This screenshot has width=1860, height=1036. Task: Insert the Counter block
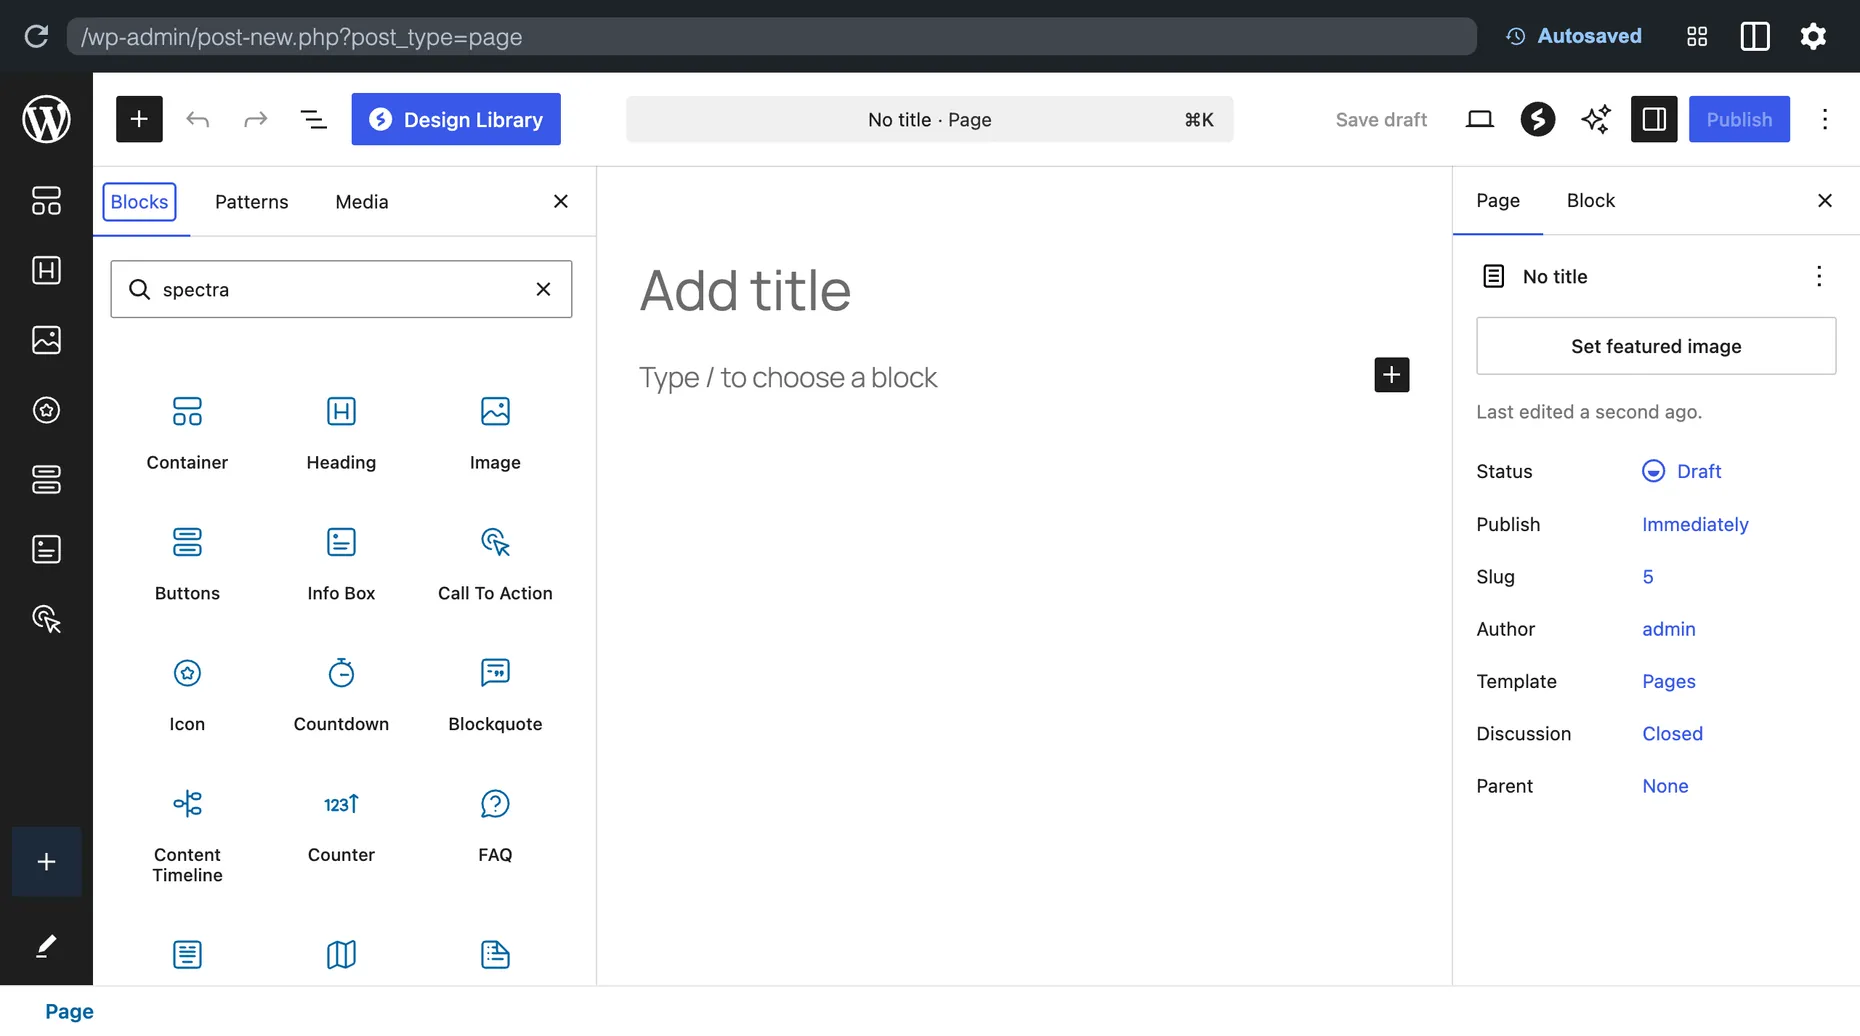[x=341, y=826]
